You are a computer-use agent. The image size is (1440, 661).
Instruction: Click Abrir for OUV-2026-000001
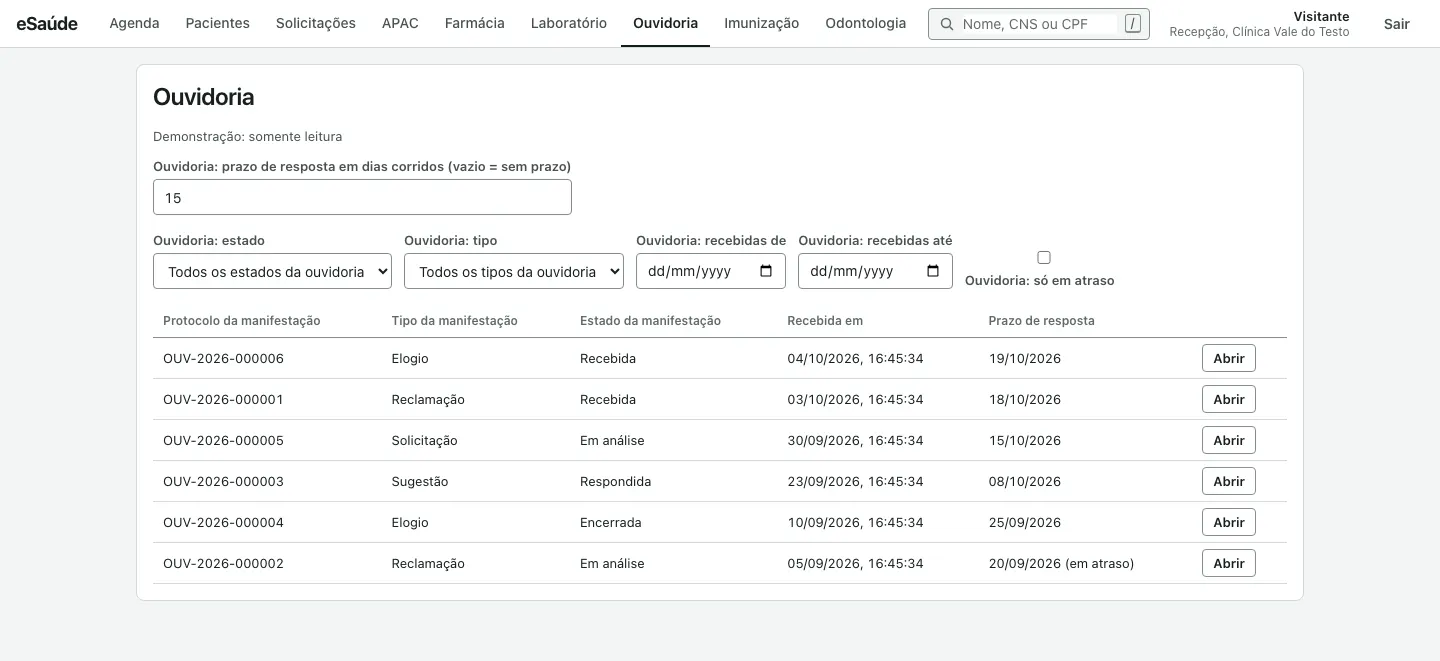tap(1229, 399)
